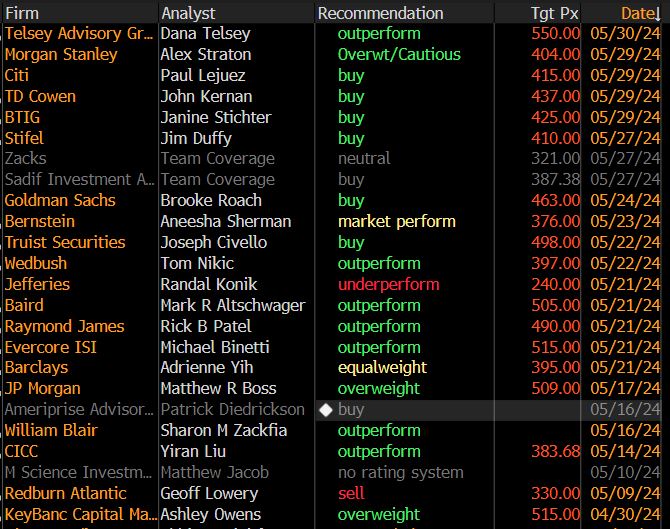
Task: Click analyst name Sharon M Zackfia
Action: [x=224, y=430]
